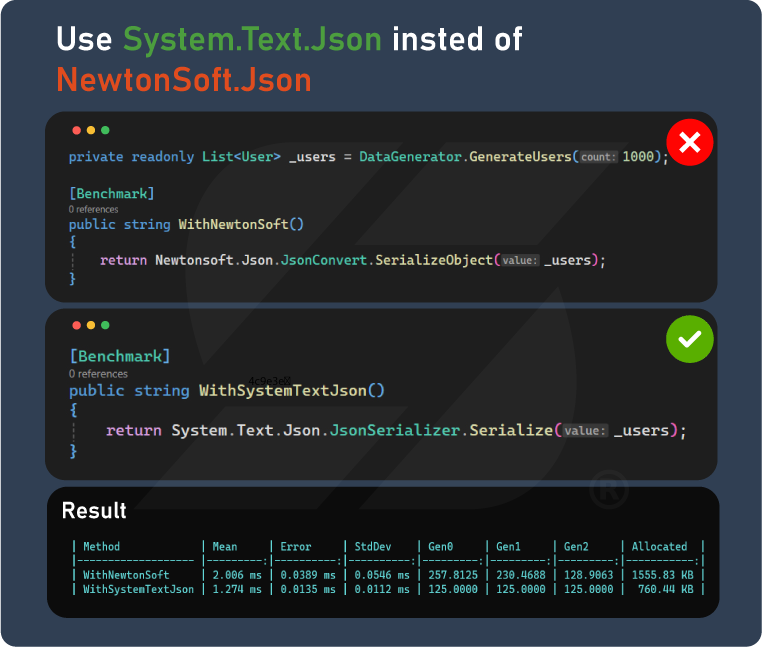
Task: Click the 0.0112 ms StdDev value
Action: pos(382,590)
